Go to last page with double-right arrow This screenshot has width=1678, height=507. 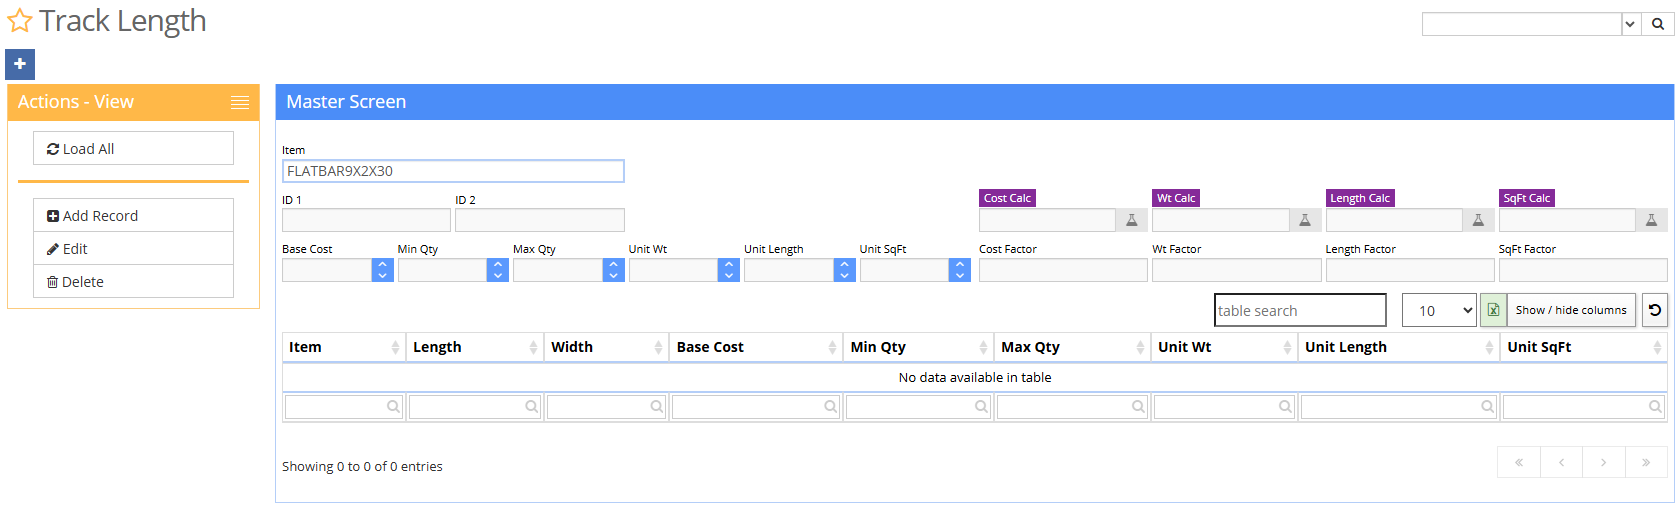pos(1645,462)
